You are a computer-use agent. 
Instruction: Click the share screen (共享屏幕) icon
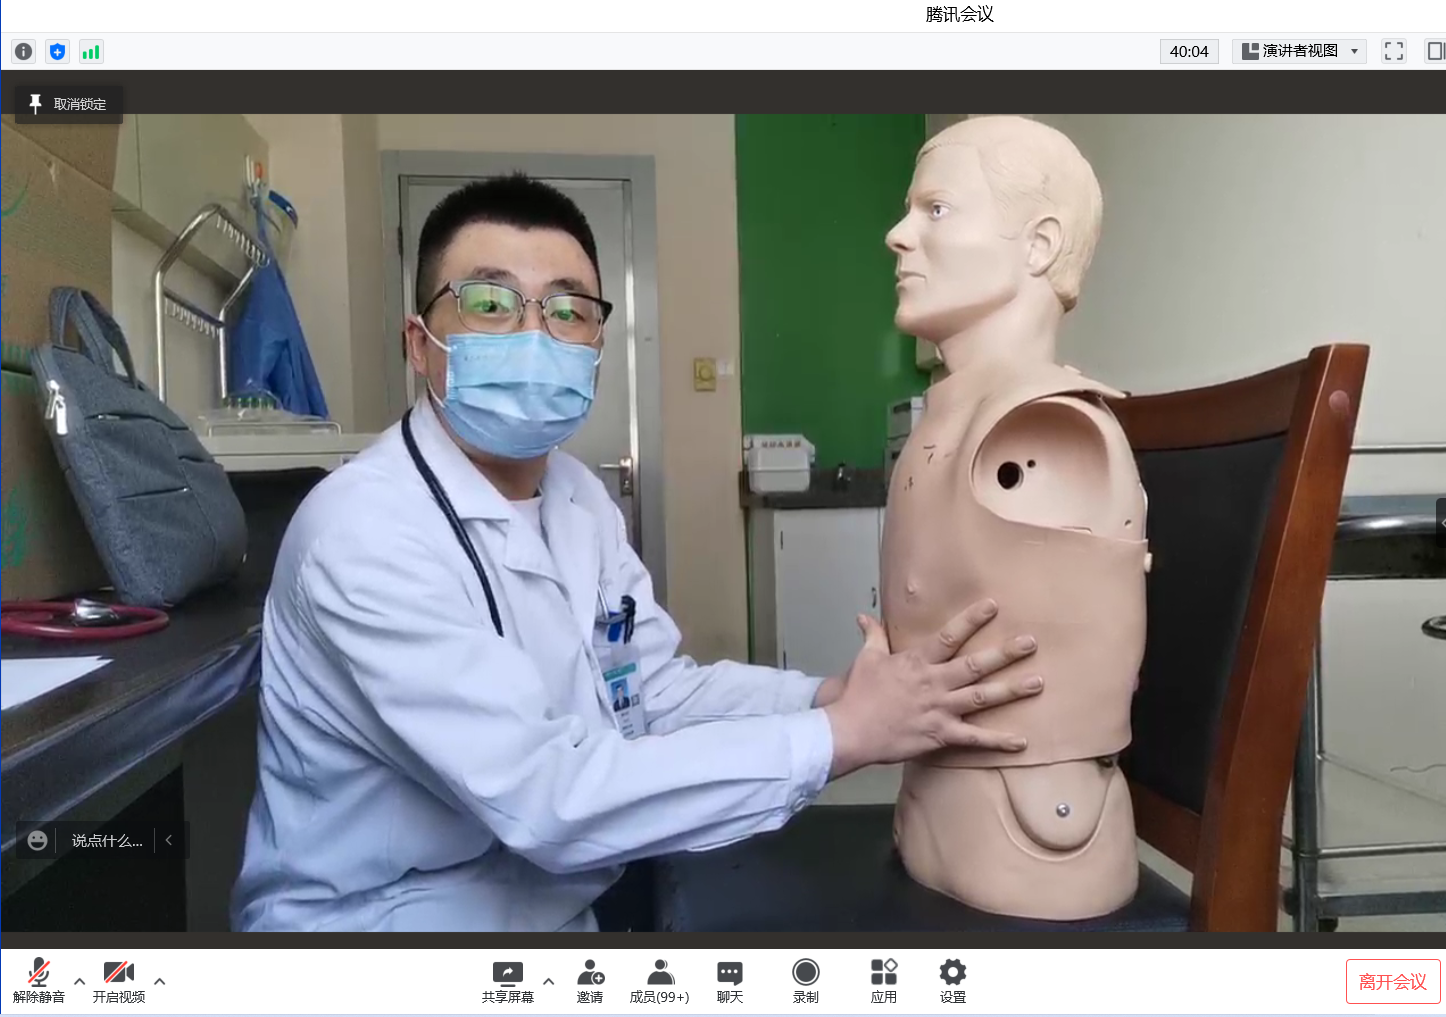(x=507, y=980)
